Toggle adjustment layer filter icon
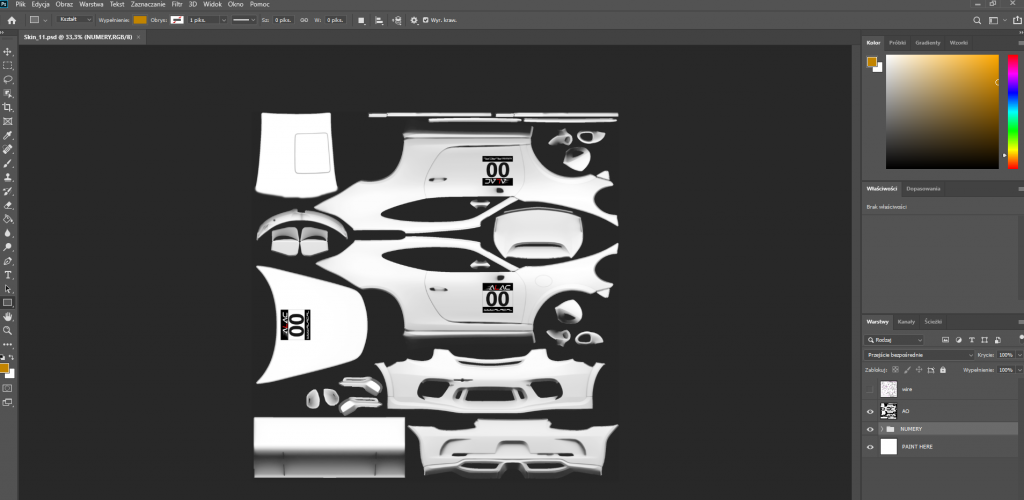The height and width of the screenshot is (500, 1024). (959, 339)
